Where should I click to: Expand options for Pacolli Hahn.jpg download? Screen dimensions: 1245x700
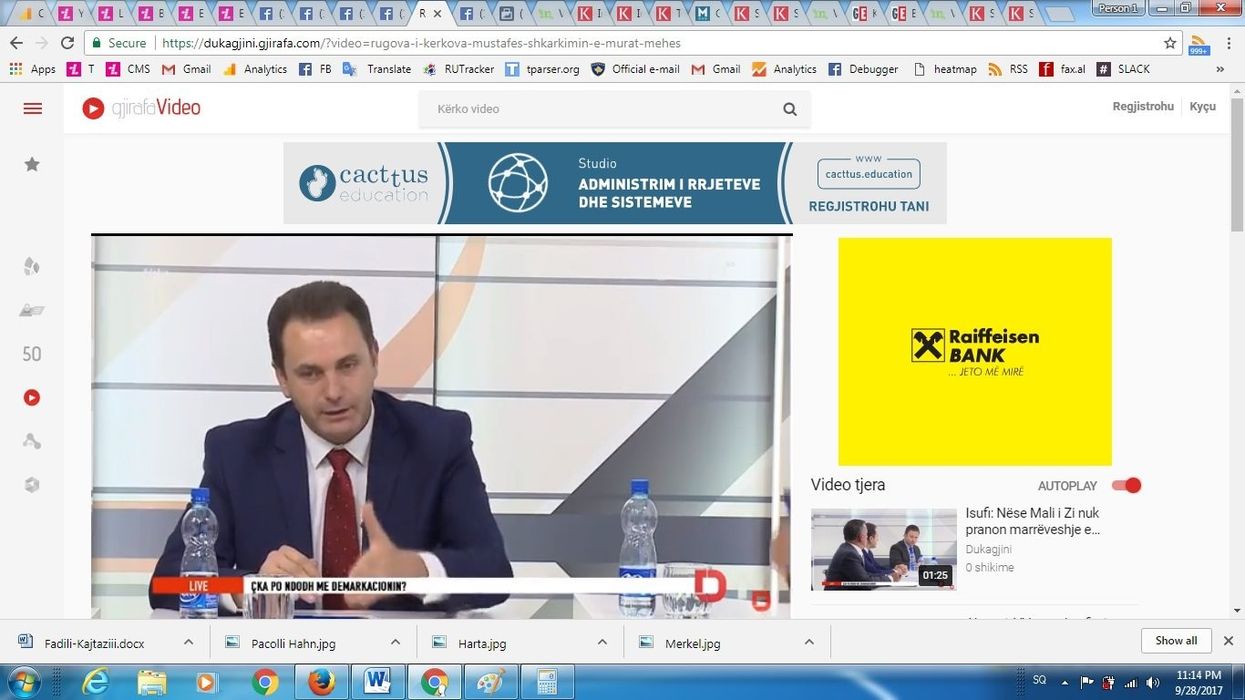click(x=395, y=642)
